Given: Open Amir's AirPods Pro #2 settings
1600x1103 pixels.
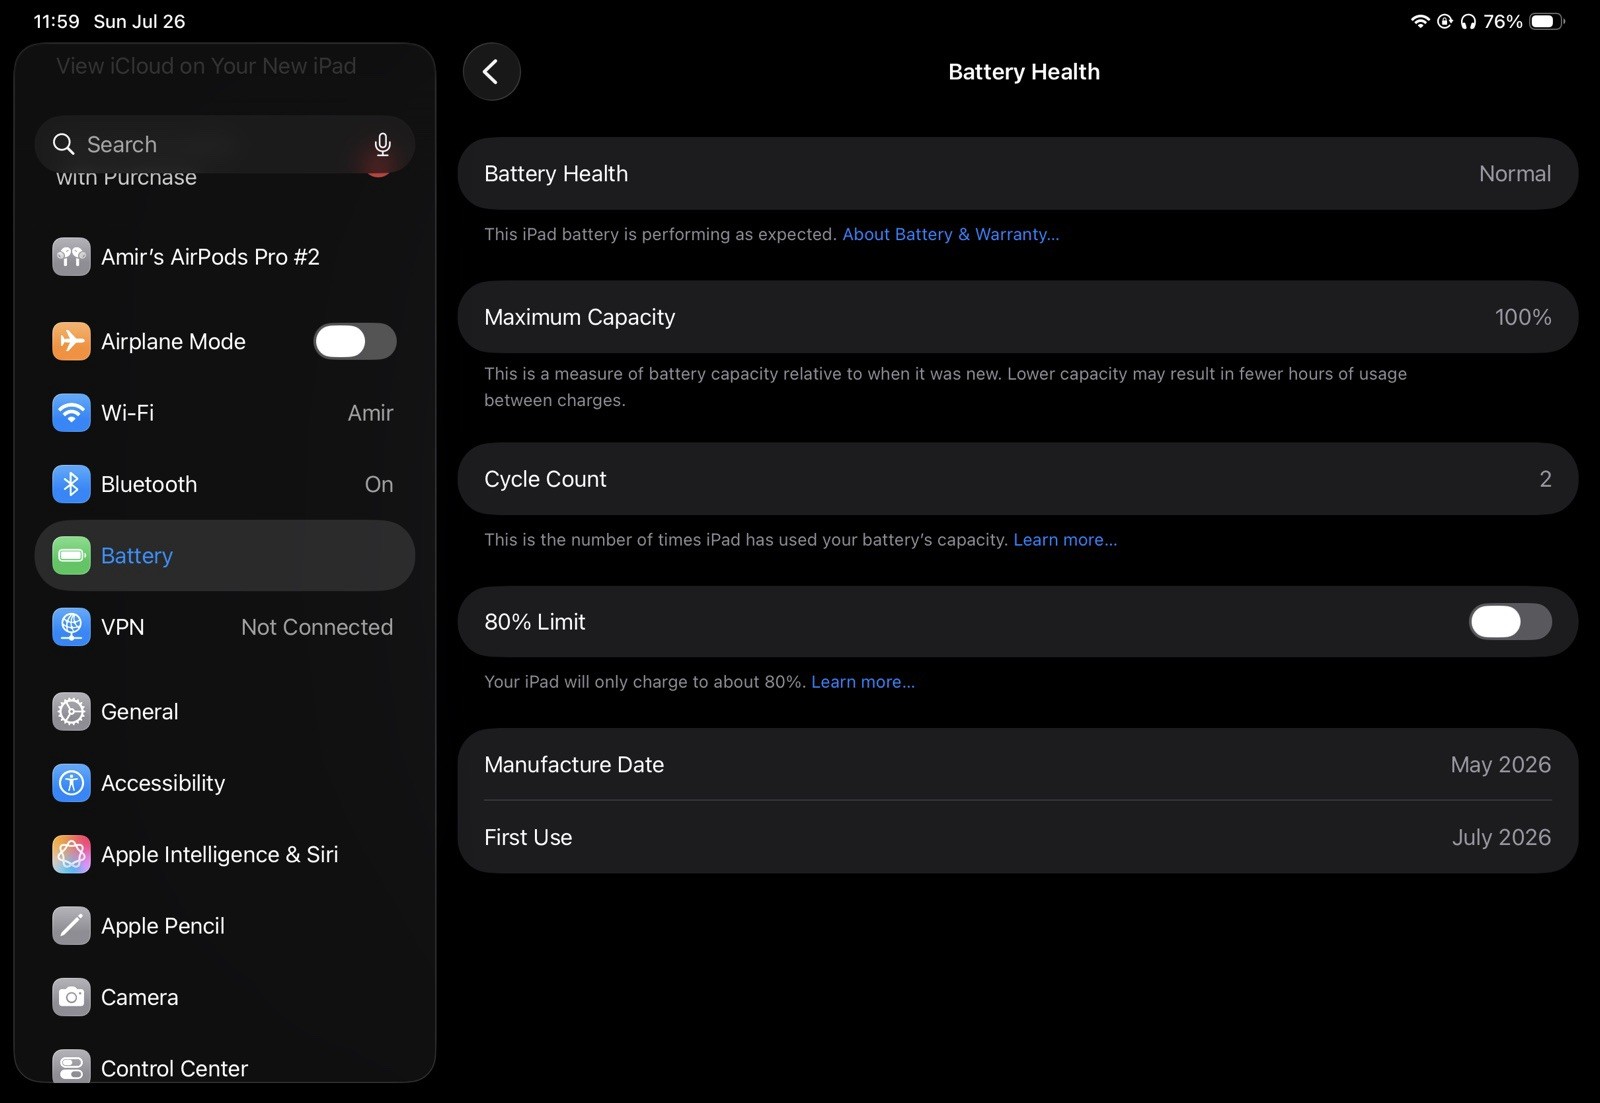Looking at the screenshot, I should (224, 257).
